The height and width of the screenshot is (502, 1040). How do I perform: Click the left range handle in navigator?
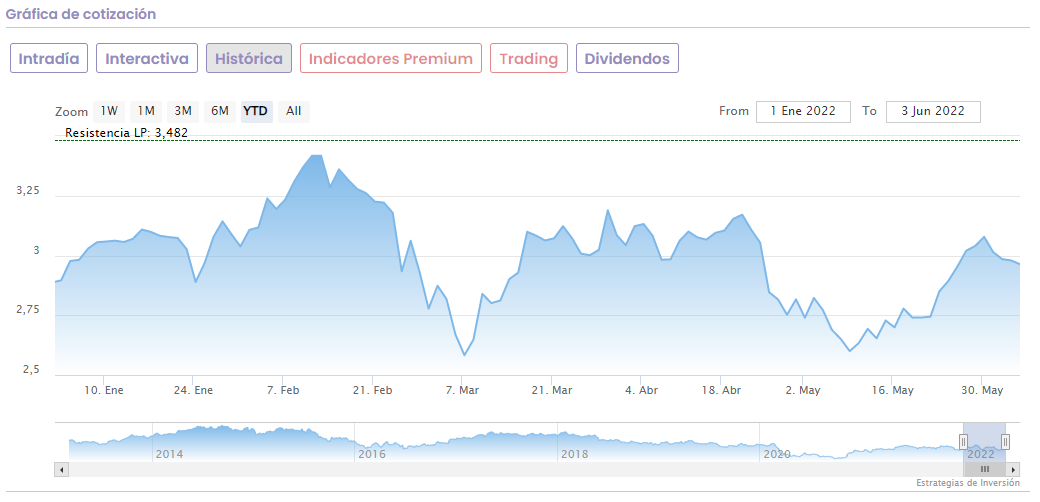point(964,441)
